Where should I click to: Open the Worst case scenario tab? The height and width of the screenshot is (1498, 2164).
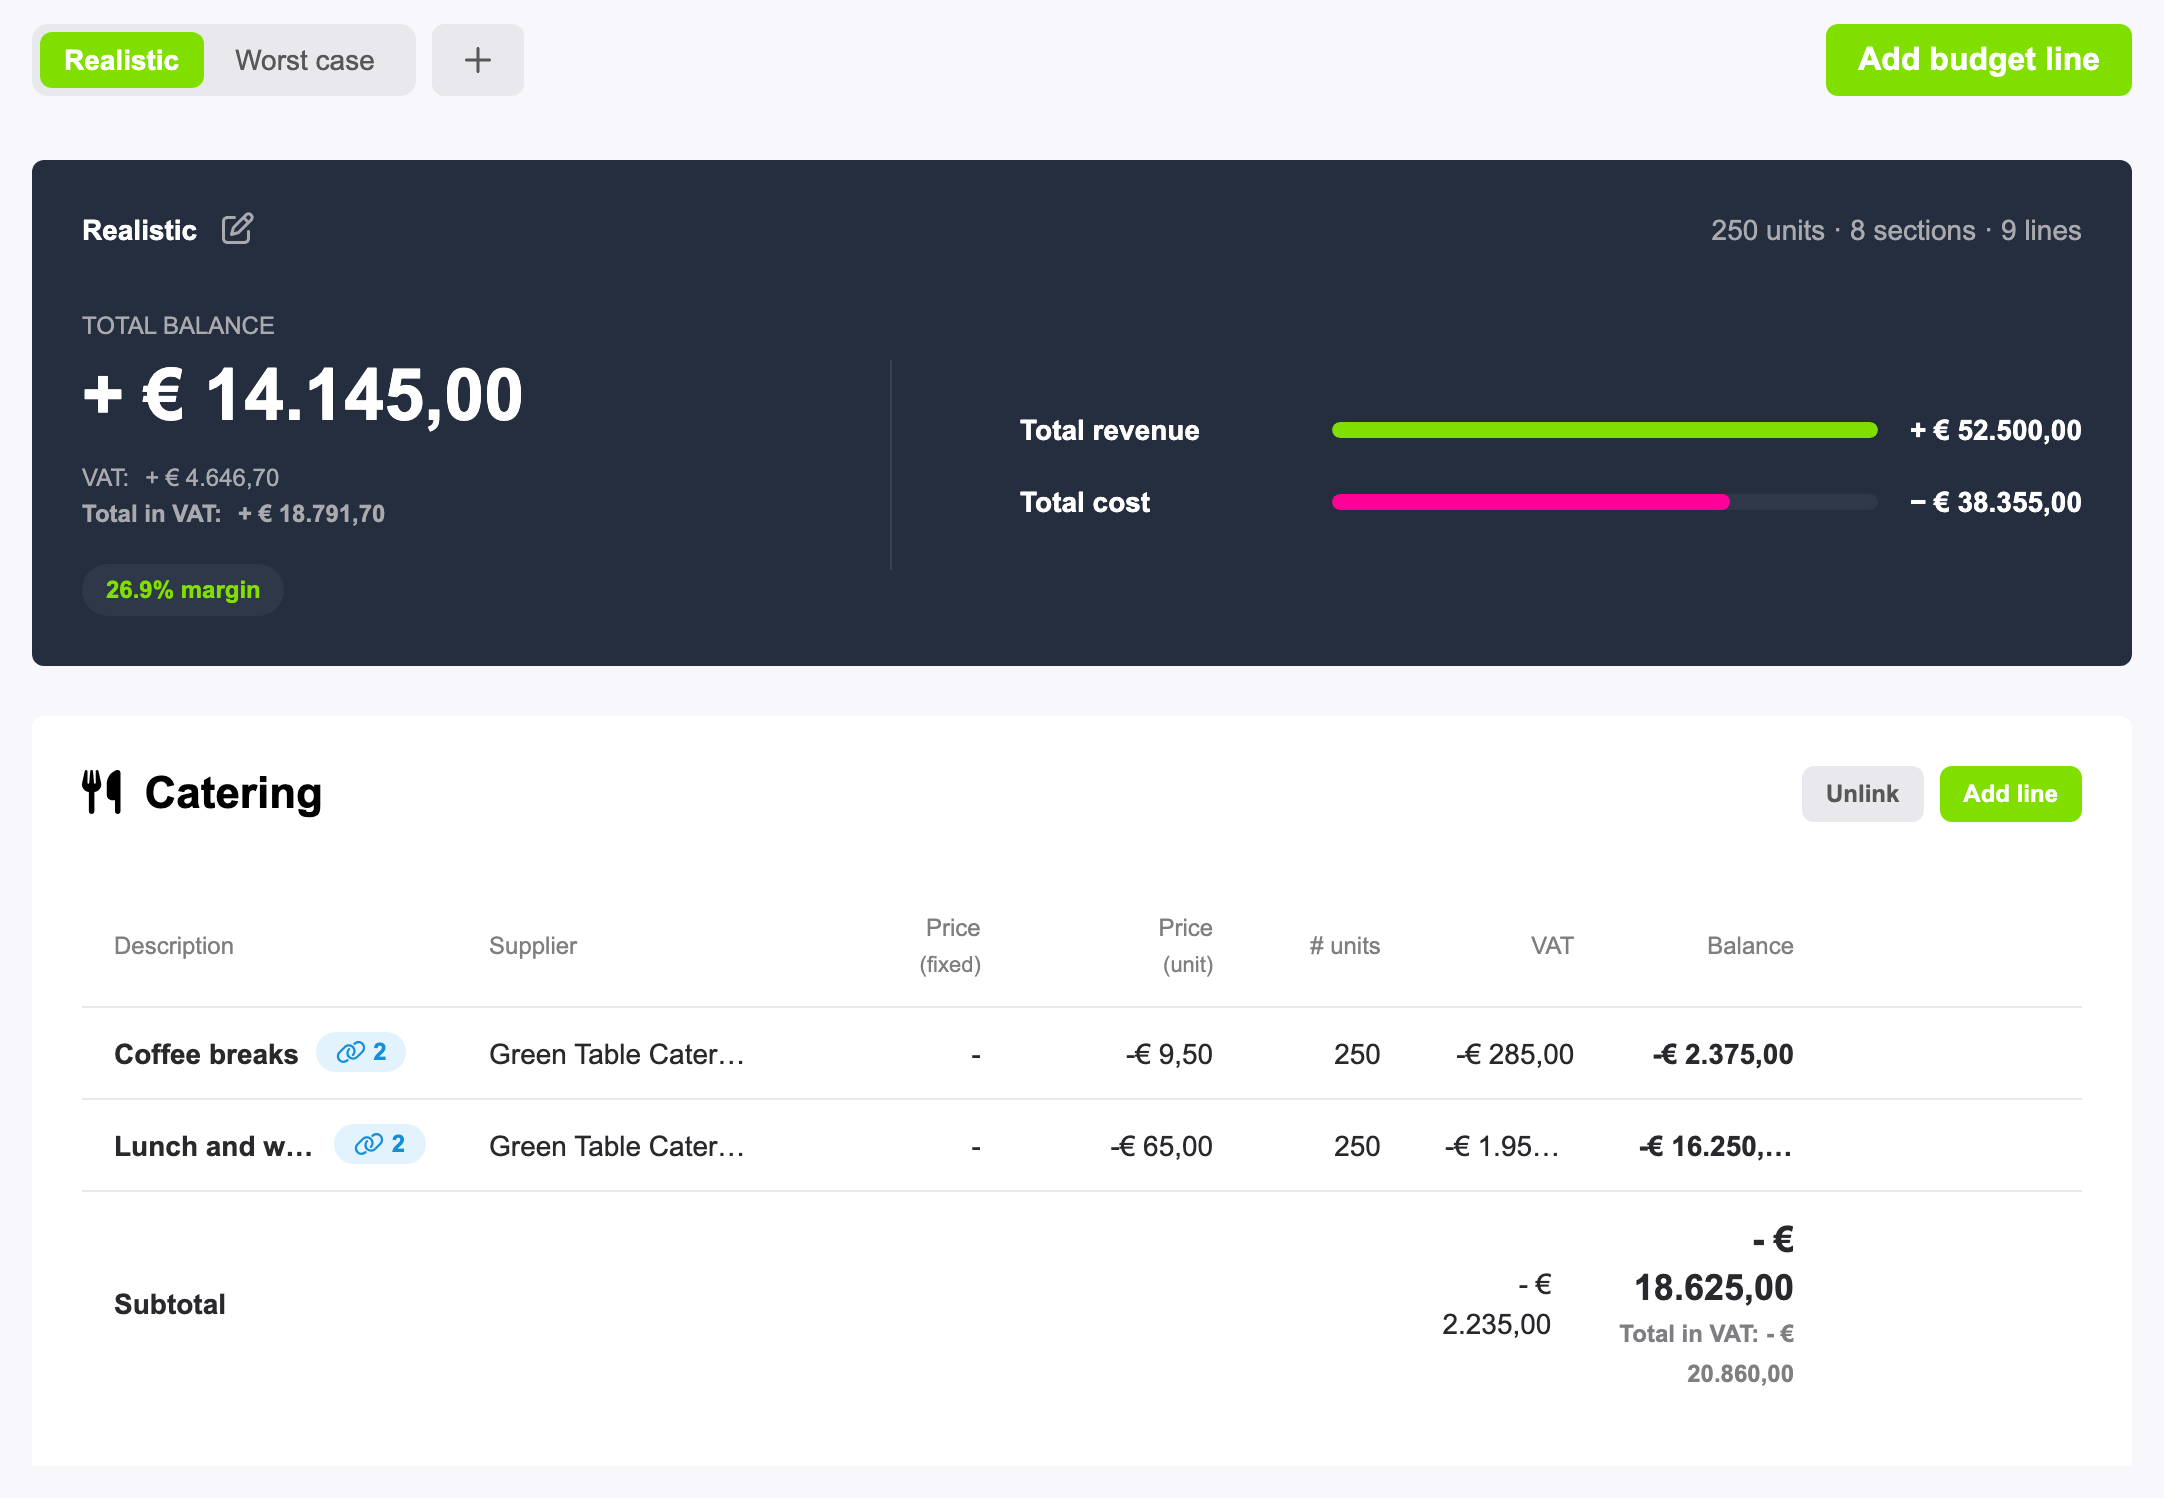tap(305, 60)
